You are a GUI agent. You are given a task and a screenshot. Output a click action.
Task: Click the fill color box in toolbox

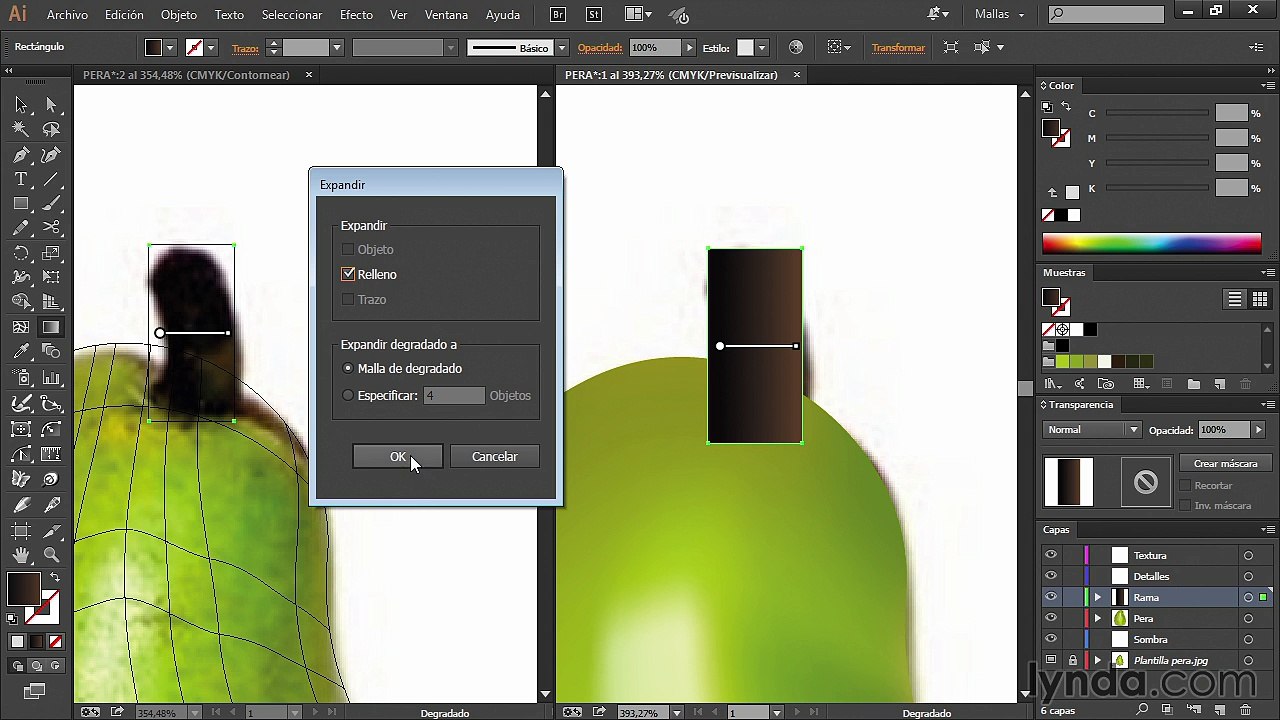click(x=23, y=589)
